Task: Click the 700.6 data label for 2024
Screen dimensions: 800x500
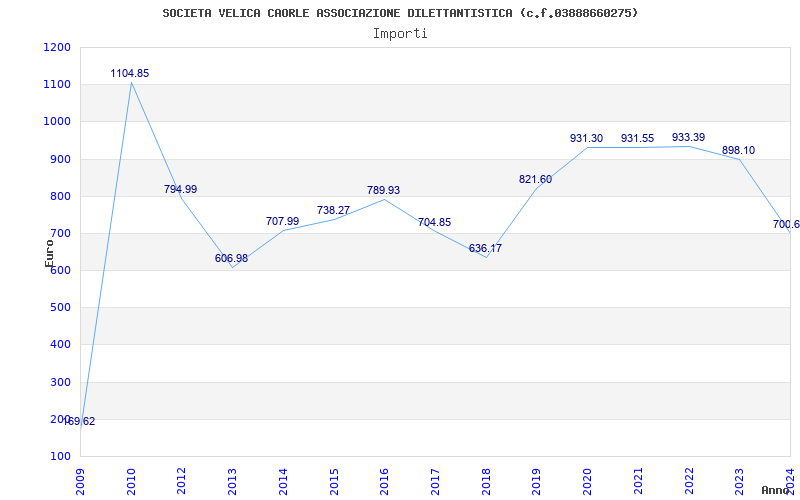Action: point(786,224)
